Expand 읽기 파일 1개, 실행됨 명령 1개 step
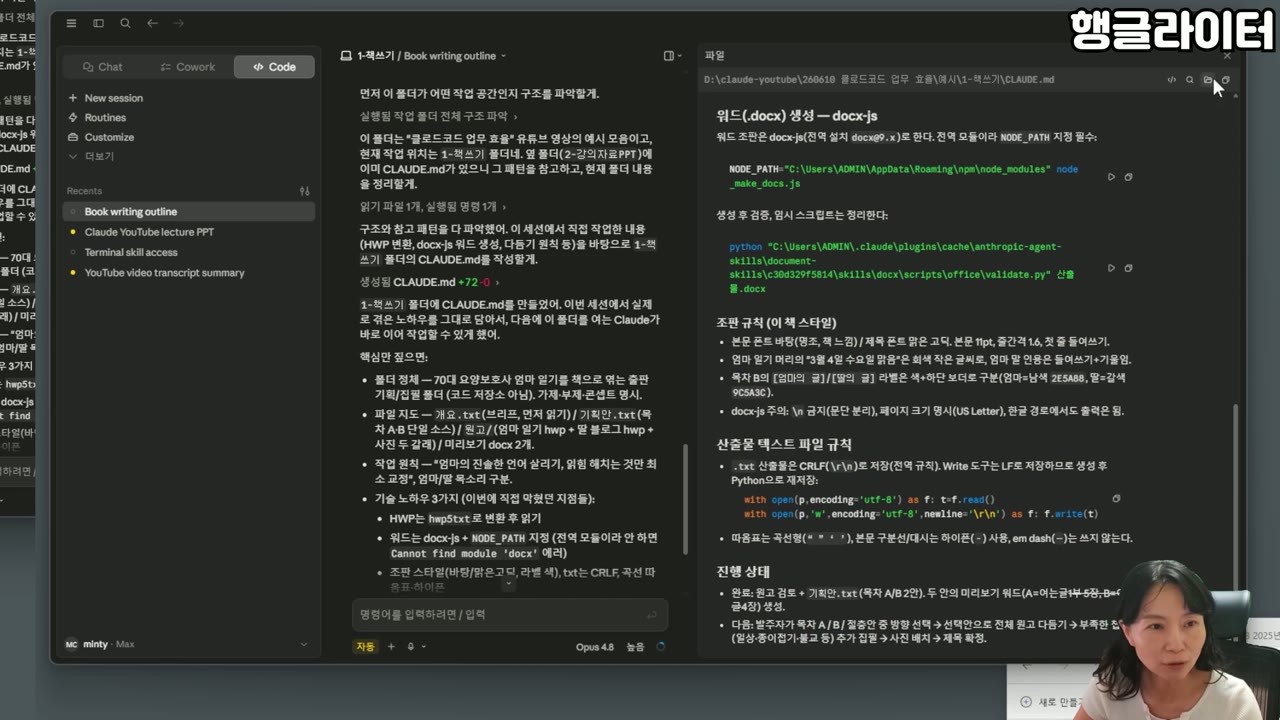 [432, 207]
